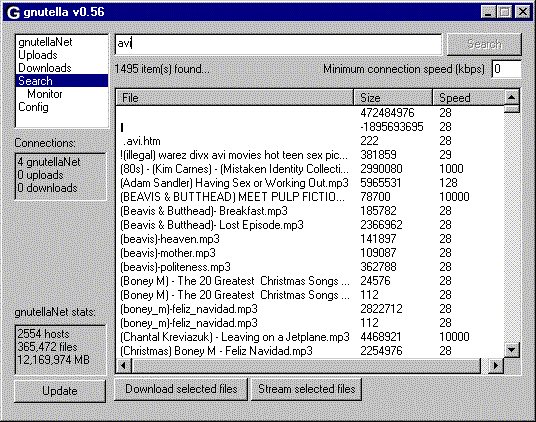Screen dimensions: 536x422
Task: Select (Beavis & Butthead)- Breakfast.mp3
Action: [x=310, y=211]
